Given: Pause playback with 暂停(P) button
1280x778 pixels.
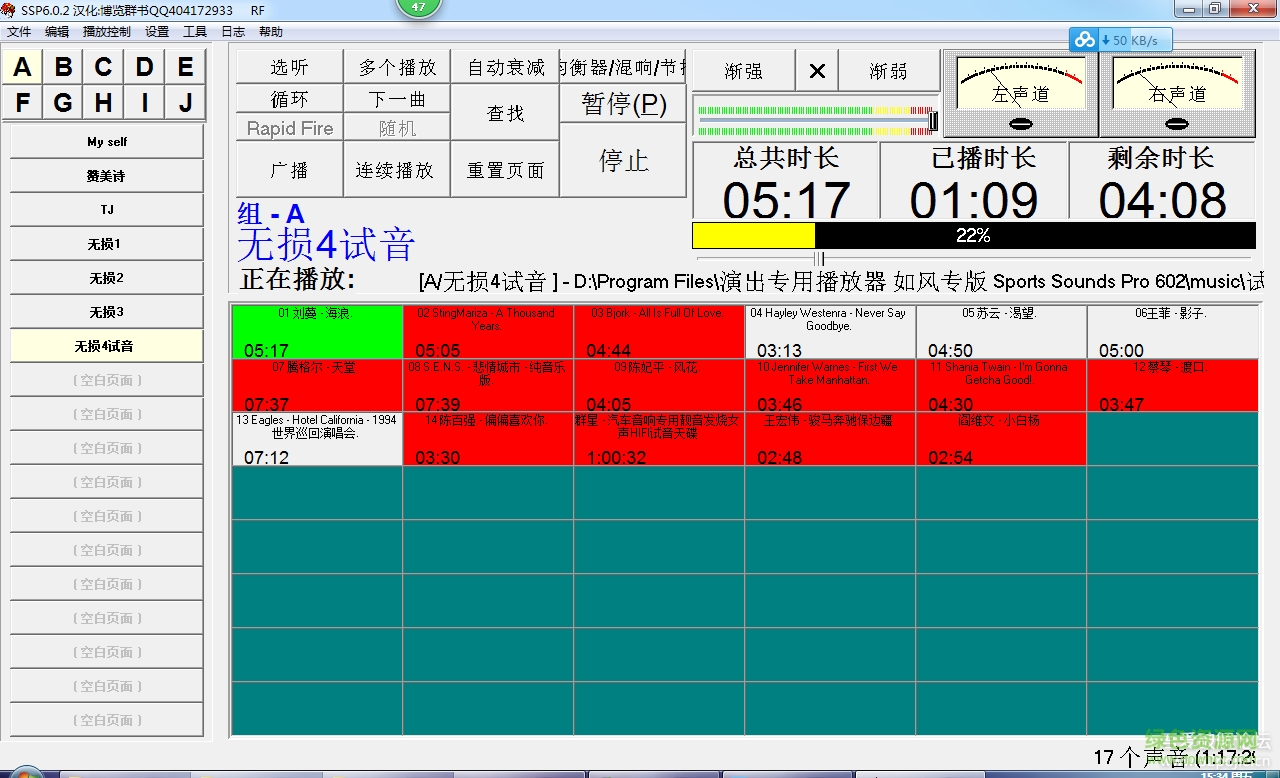Looking at the screenshot, I should point(623,103).
